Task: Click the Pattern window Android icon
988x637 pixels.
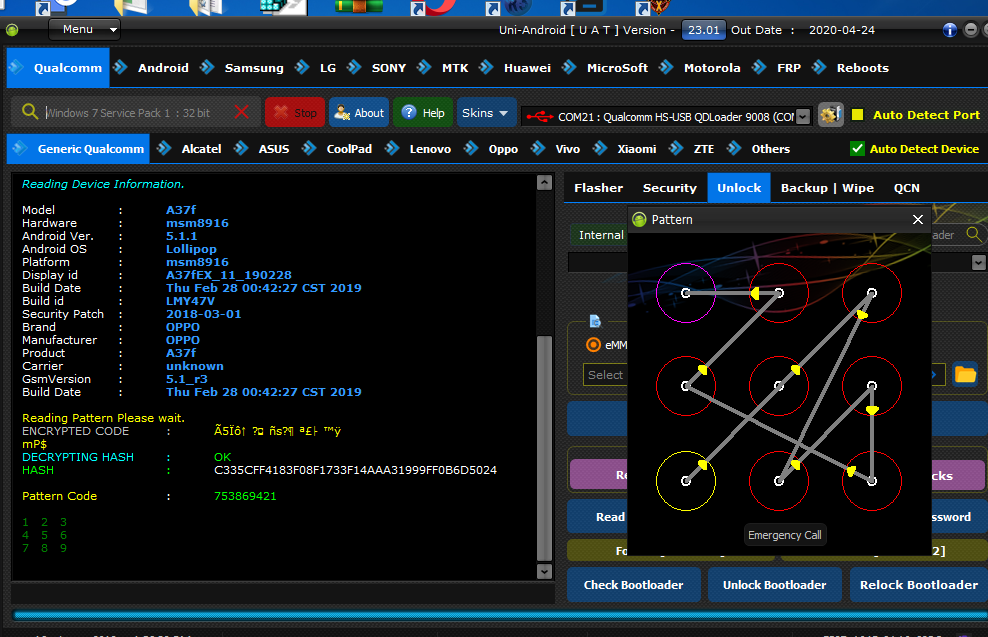Action: [639, 219]
